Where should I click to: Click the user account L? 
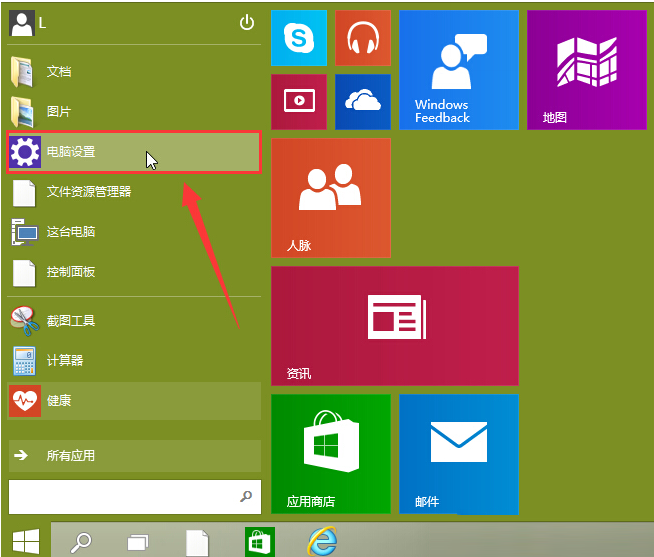tap(28, 23)
